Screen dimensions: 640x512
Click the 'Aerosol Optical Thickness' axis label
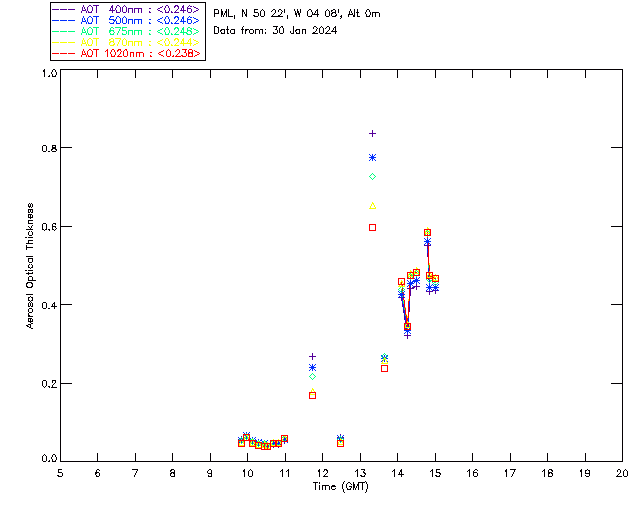[x=30, y=266]
